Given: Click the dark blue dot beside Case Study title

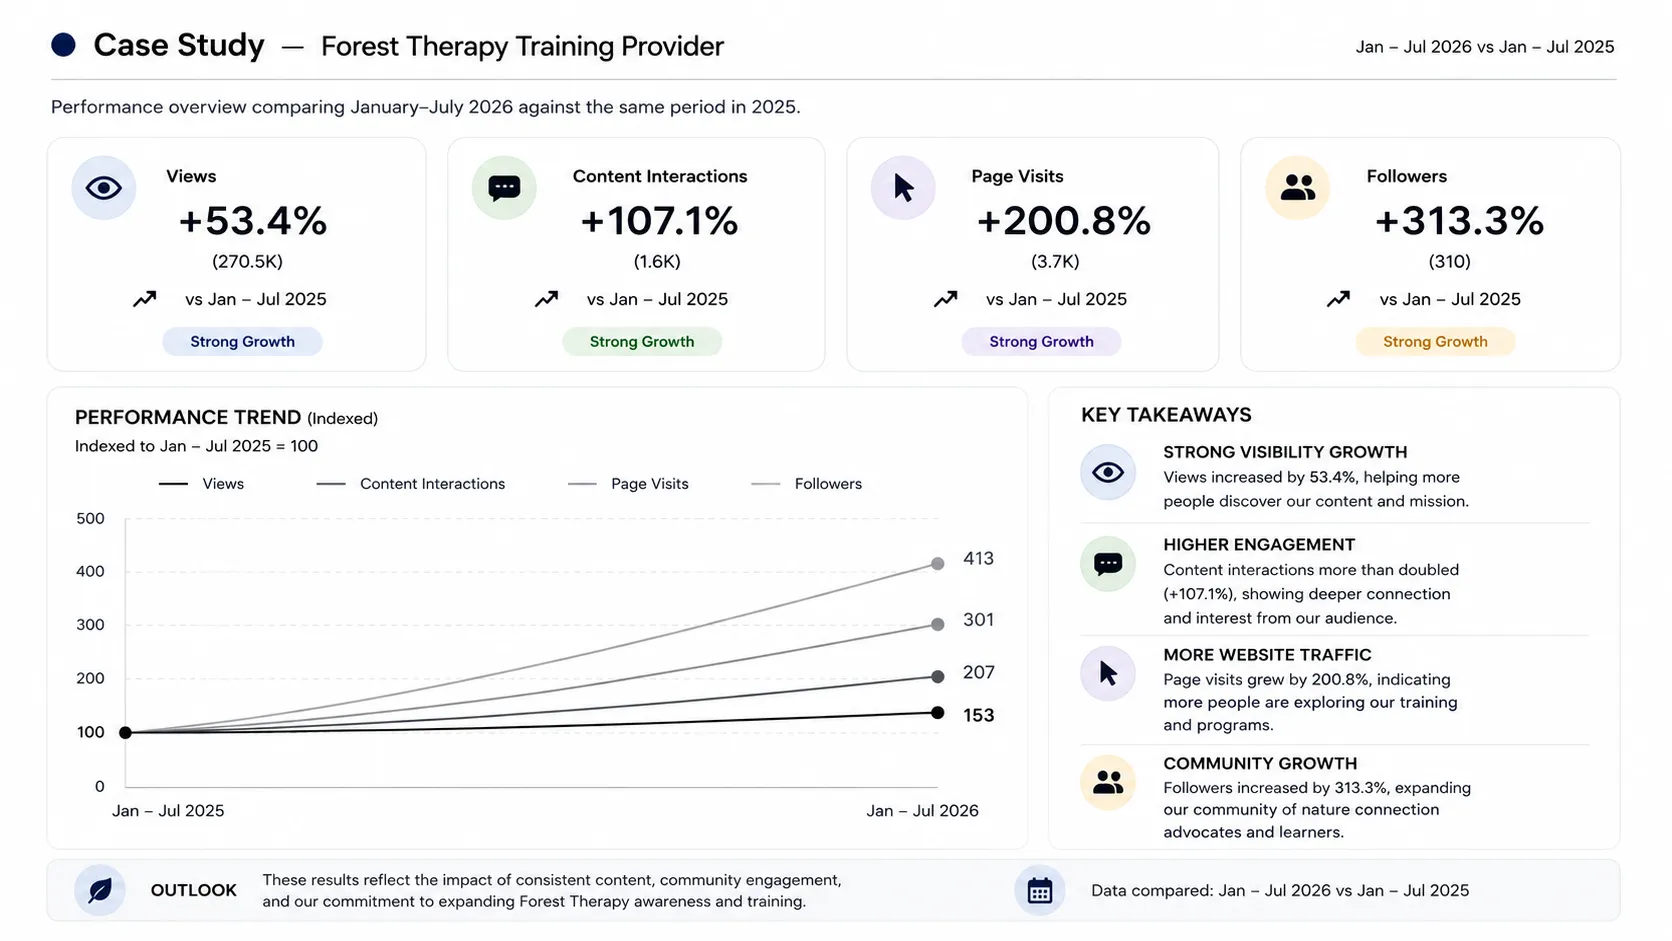Looking at the screenshot, I should (63, 45).
